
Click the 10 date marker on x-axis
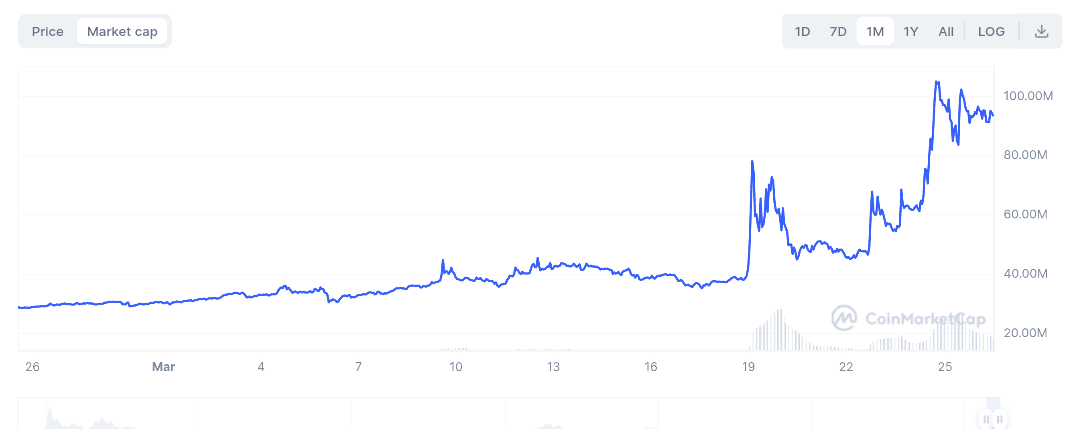[x=455, y=367]
